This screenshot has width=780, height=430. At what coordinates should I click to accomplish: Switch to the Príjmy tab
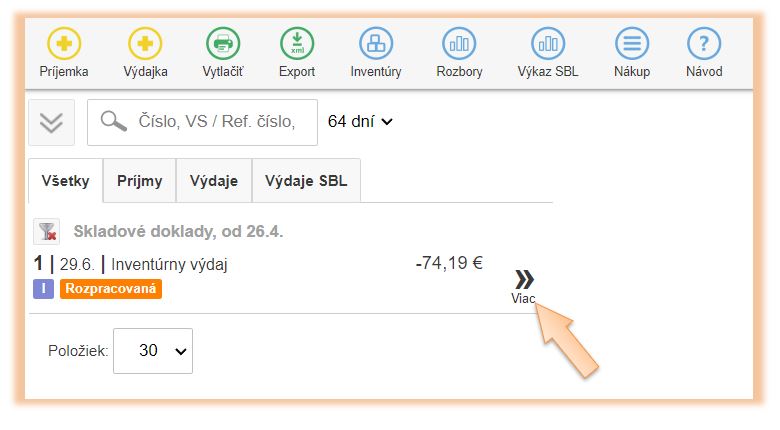click(x=139, y=181)
